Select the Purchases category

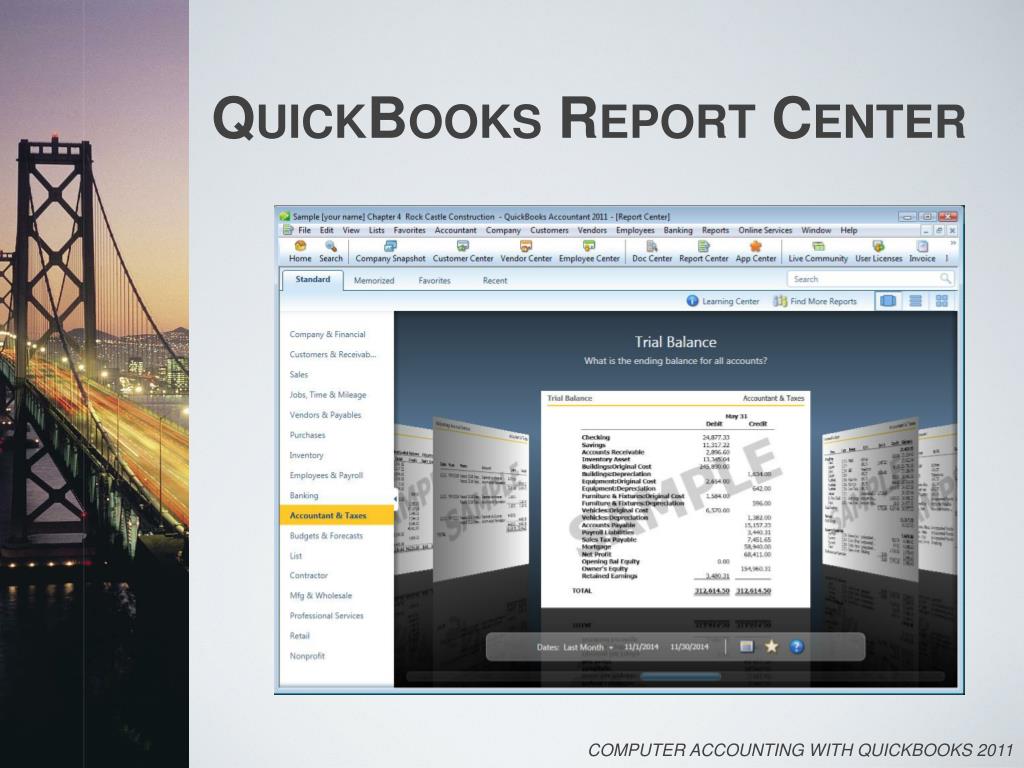click(x=307, y=435)
